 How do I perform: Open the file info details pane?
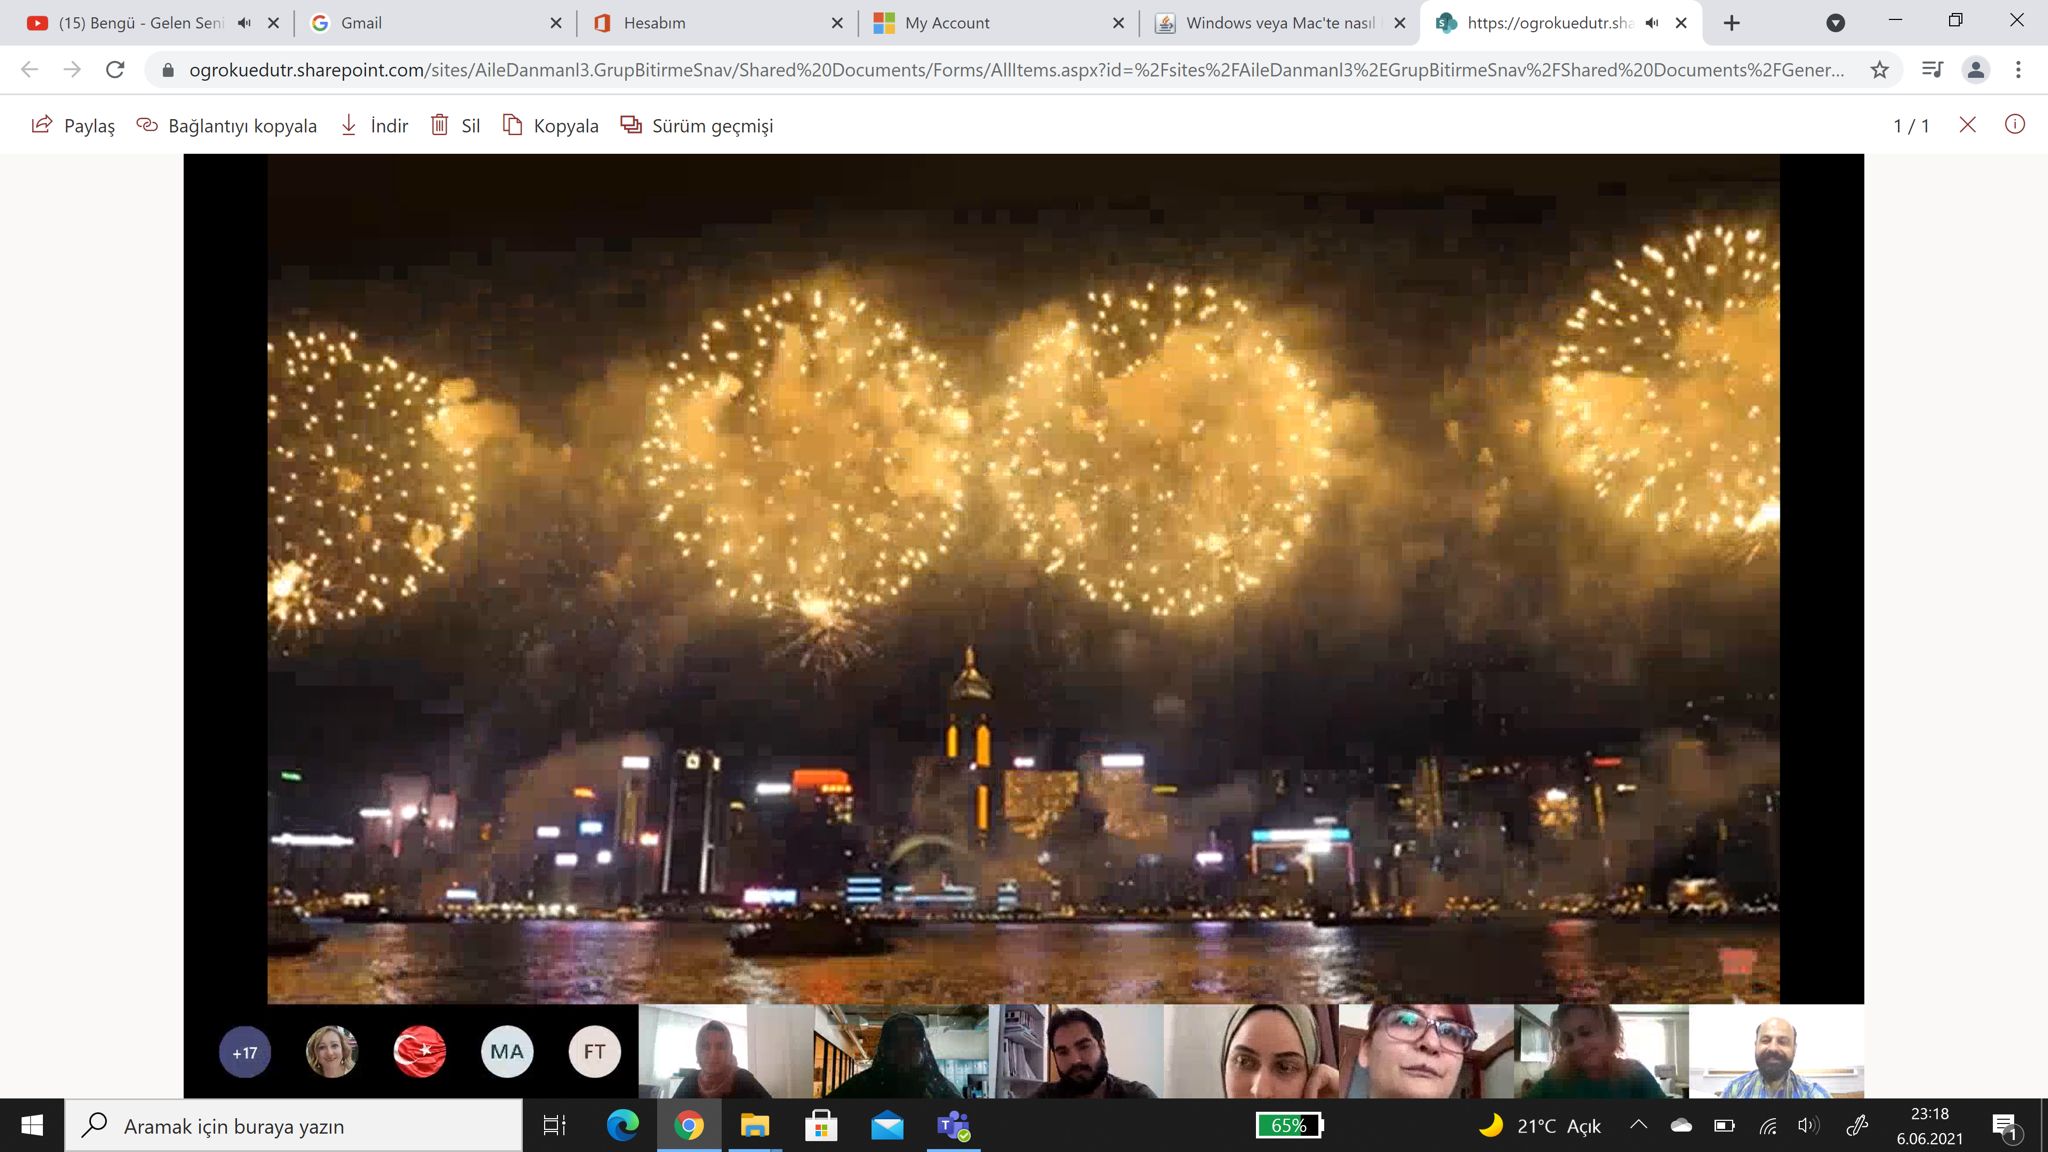tap(2015, 125)
